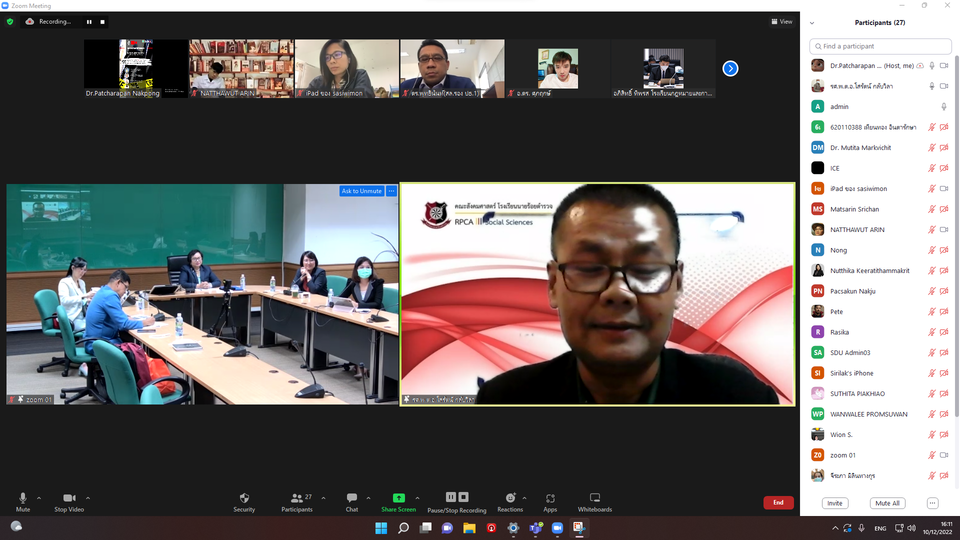This screenshot has width=960, height=540.
Task: Pause the recording from the bottom toolbar
Action: click(x=450, y=497)
